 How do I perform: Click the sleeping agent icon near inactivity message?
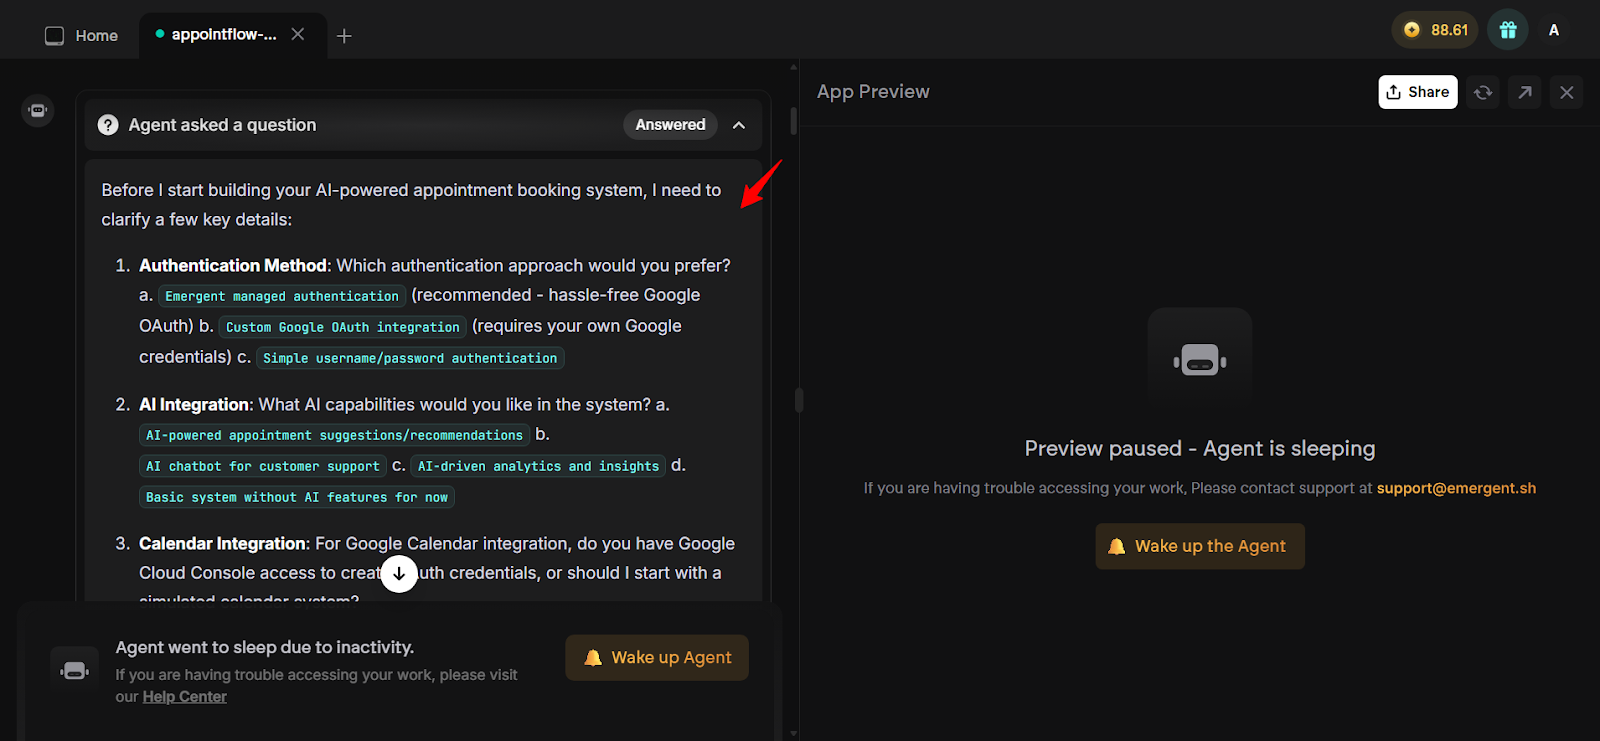(75, 671)
